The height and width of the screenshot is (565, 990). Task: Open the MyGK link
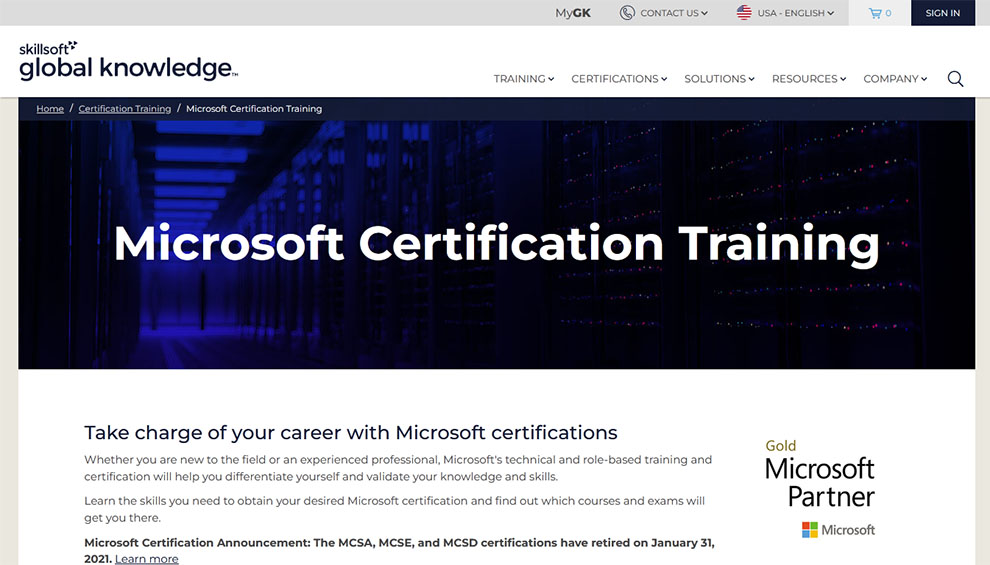(x=573, y=13)
